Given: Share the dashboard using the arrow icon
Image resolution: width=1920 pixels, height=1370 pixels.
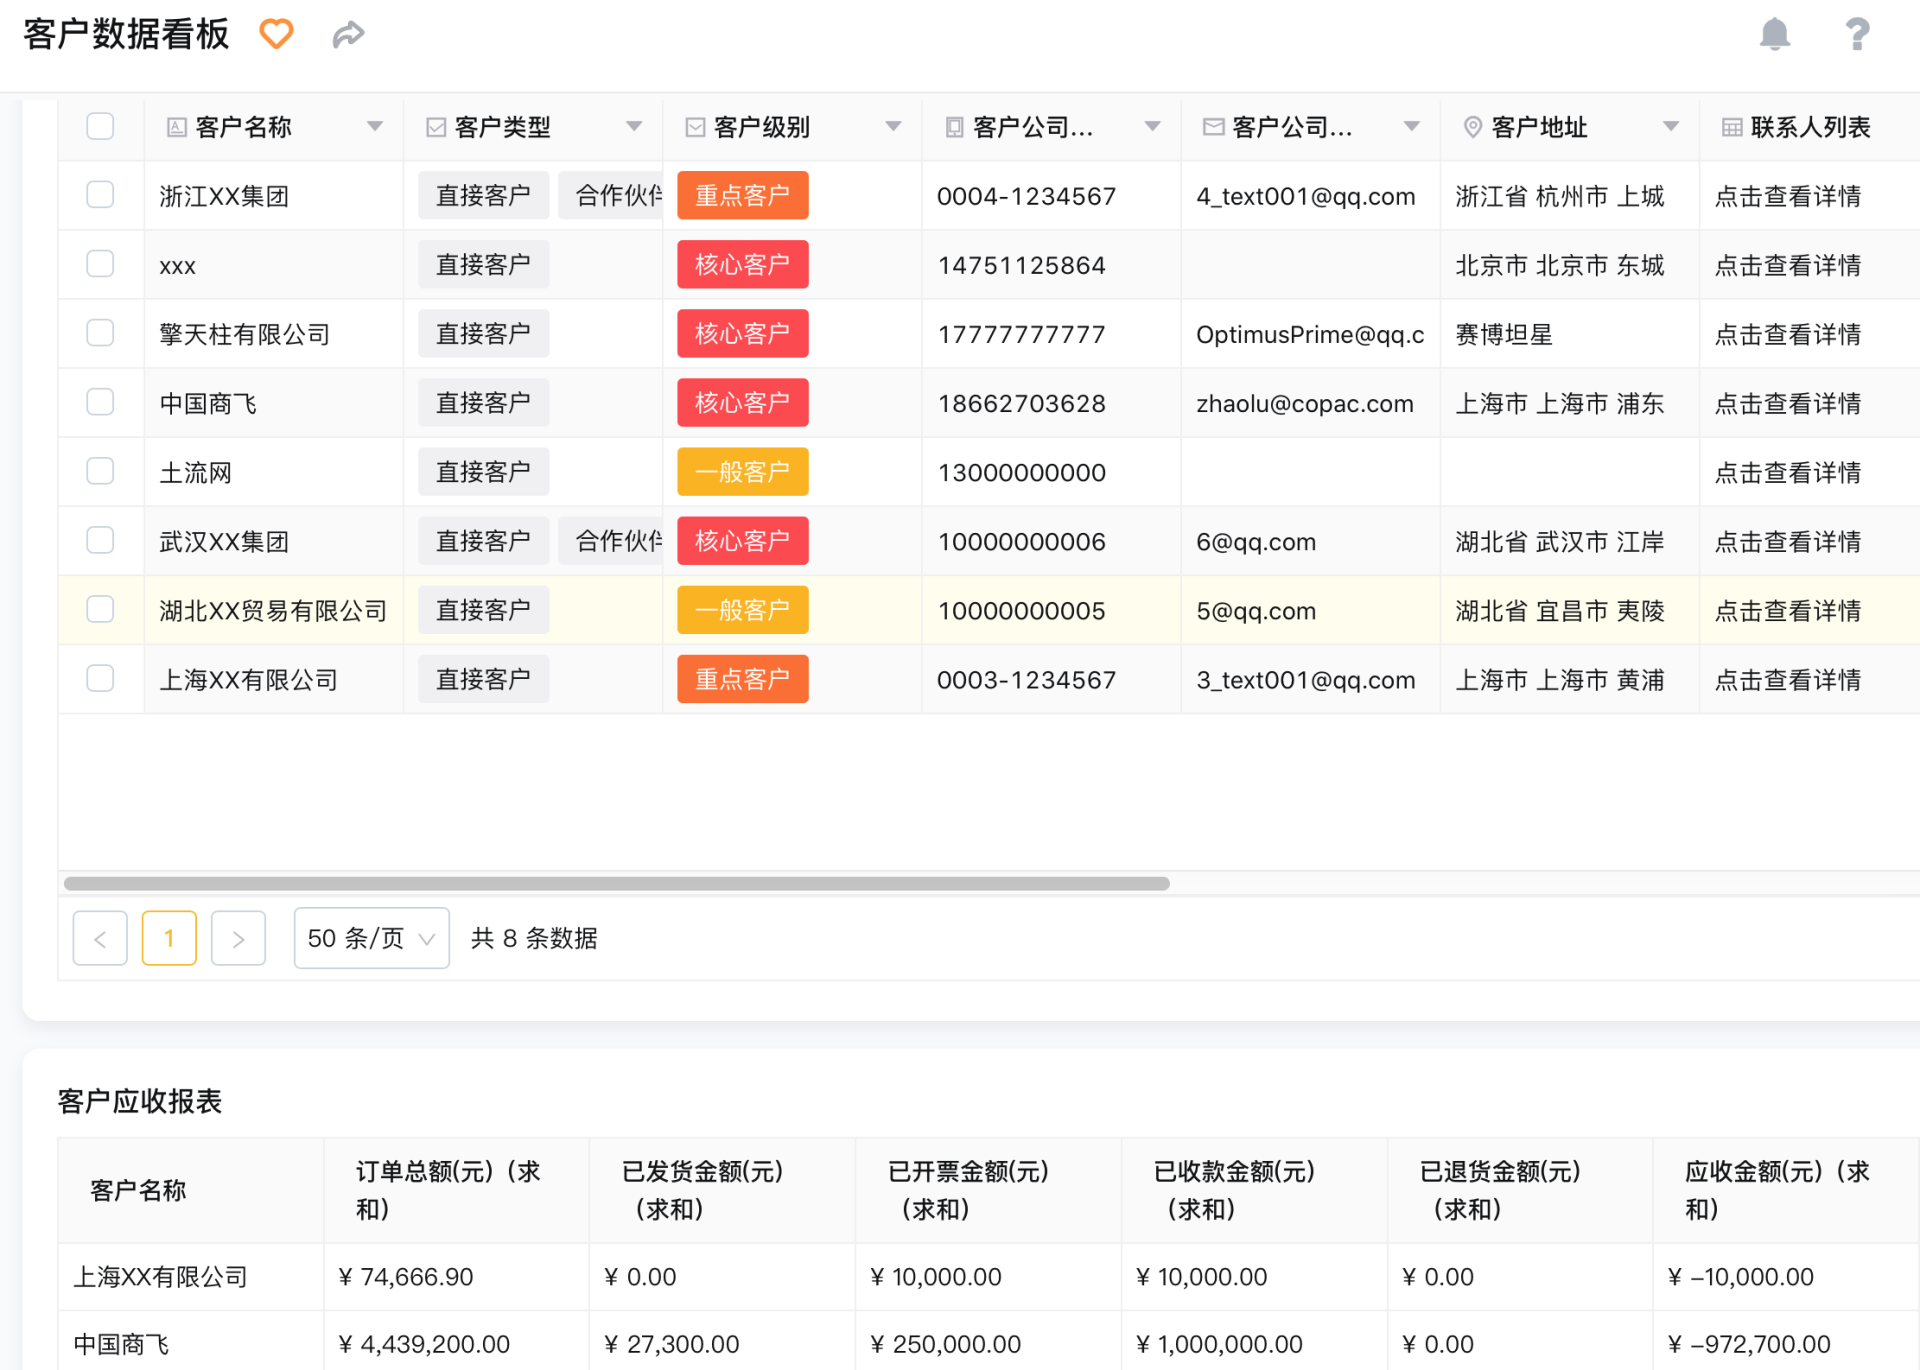Looking at the screenshot, I should pos(348,35).
